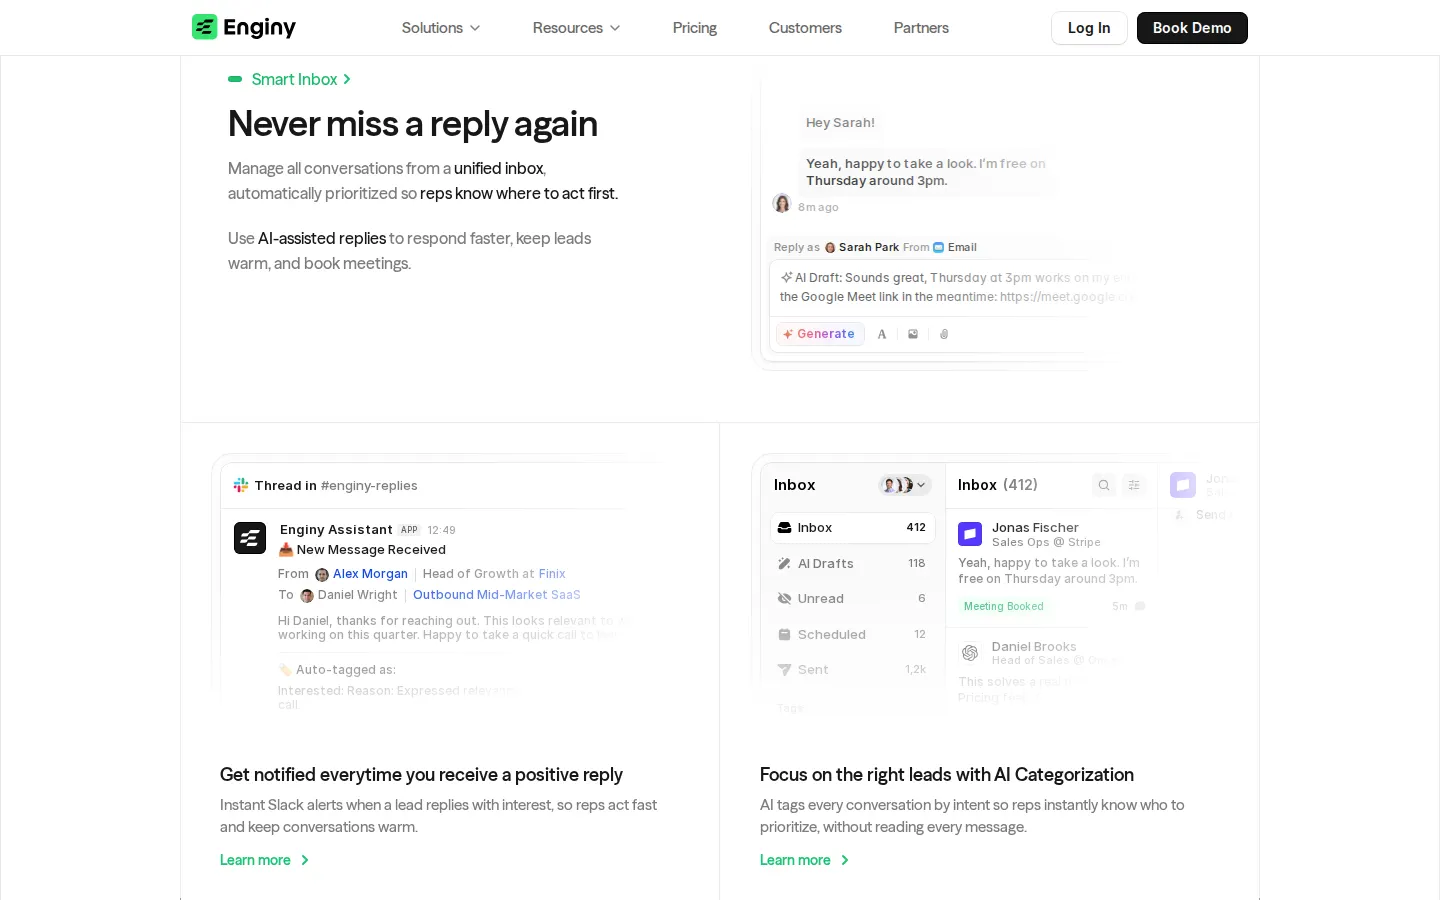
Task: Click Learn more under Slack alerts section
Action: pyautogui.click(x=265, y=860)
